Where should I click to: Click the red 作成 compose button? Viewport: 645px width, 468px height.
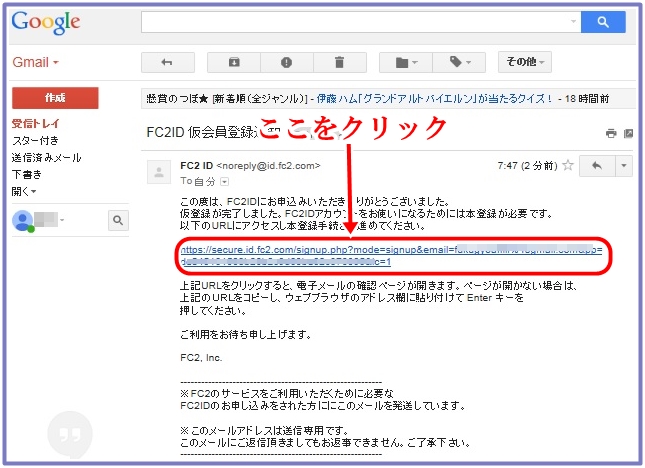pyautogui.click(x=55, y=98)
